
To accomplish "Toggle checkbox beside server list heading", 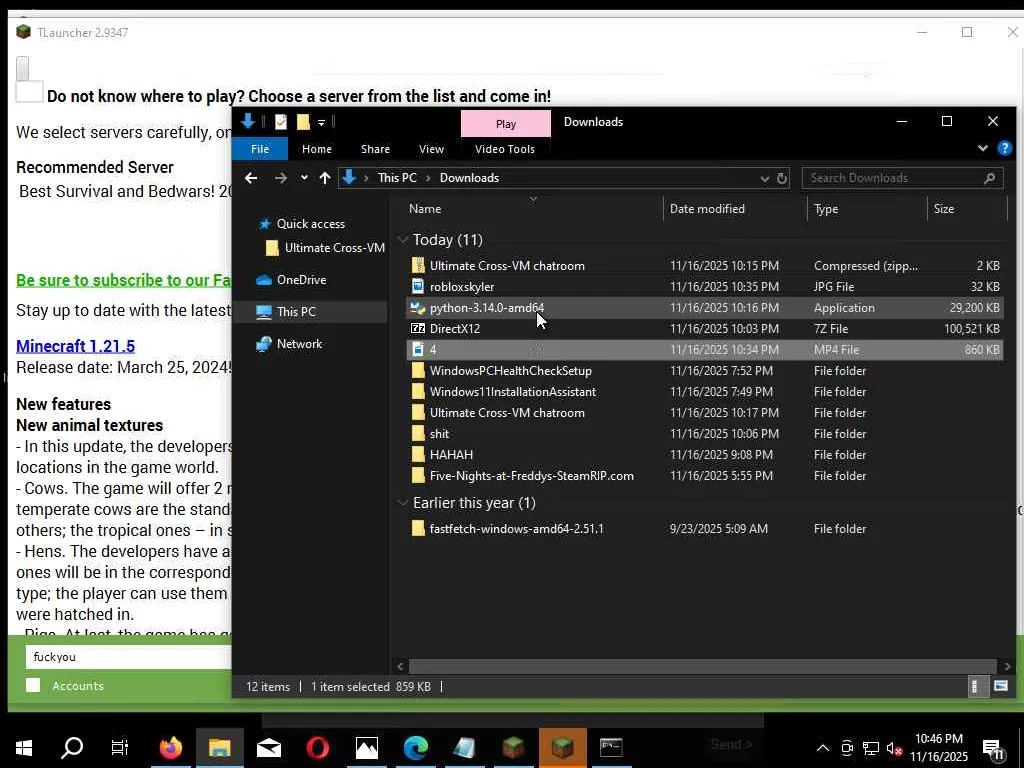I will (x=29, y=91).
